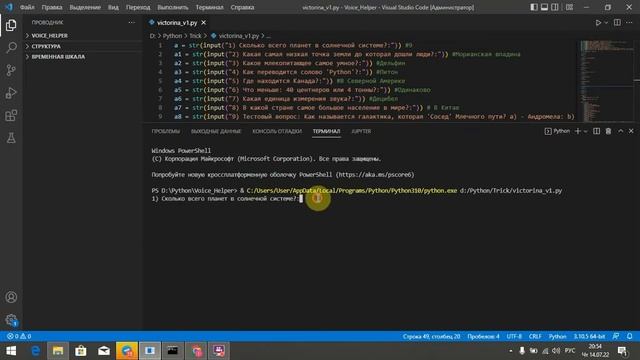Image resolution: width=640 pixels, height=360 pixels.
Task: Split the editor to the right
Action: coord(617,23)
